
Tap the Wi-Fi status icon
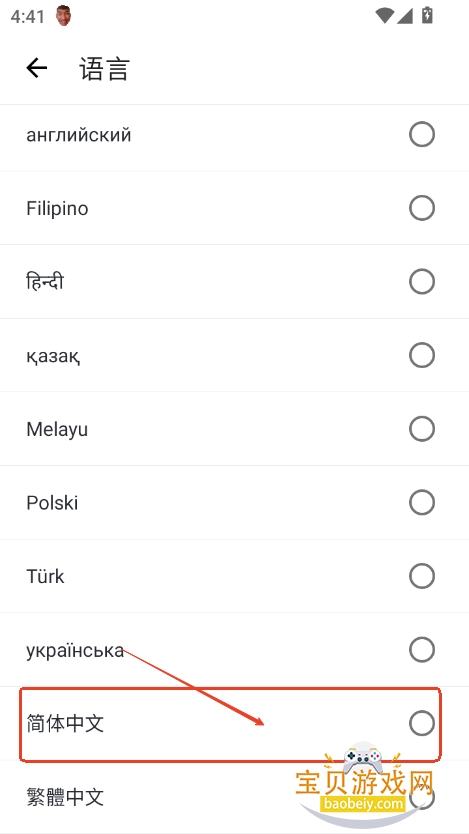[384, 15]
